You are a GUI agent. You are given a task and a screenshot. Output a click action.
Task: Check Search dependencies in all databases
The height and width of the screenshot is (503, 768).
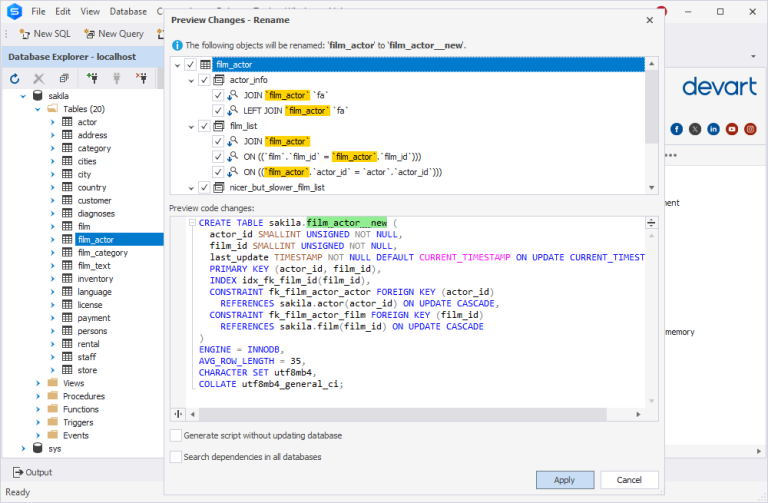[176, 457]
